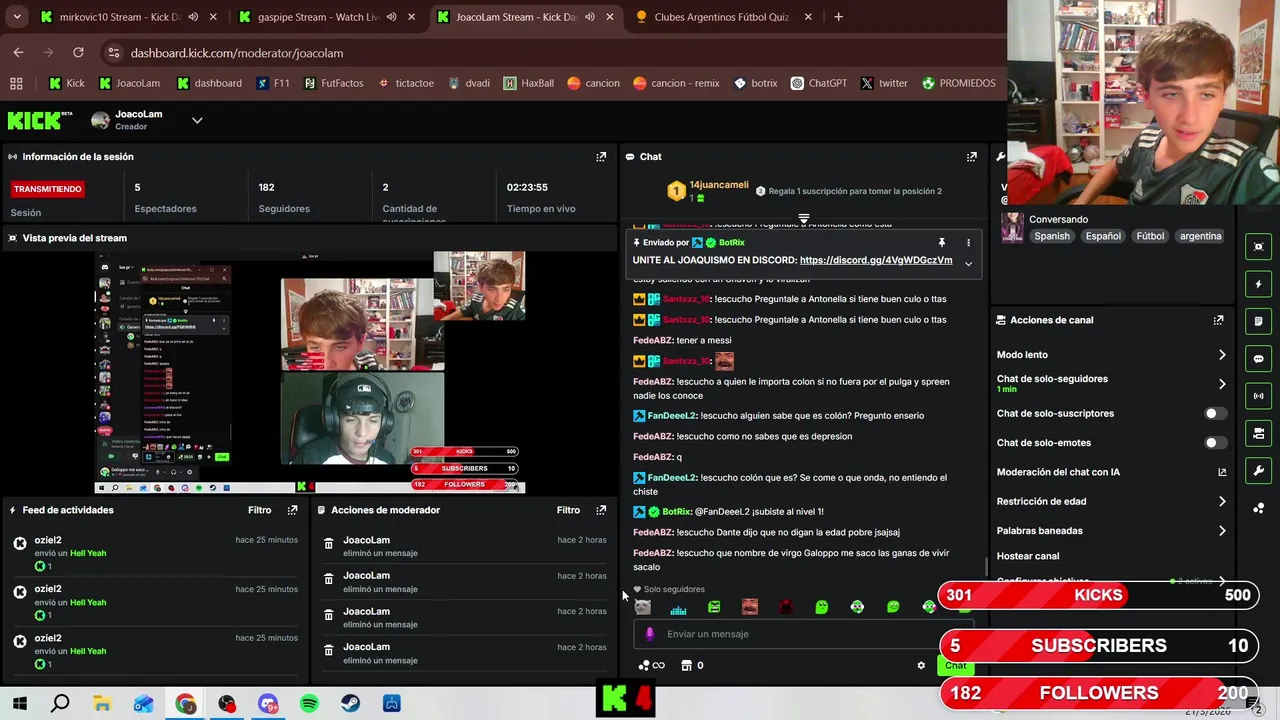The image size is (1280, 720).
Task: Open the channel points infinity icon
Action: (652, 665)
